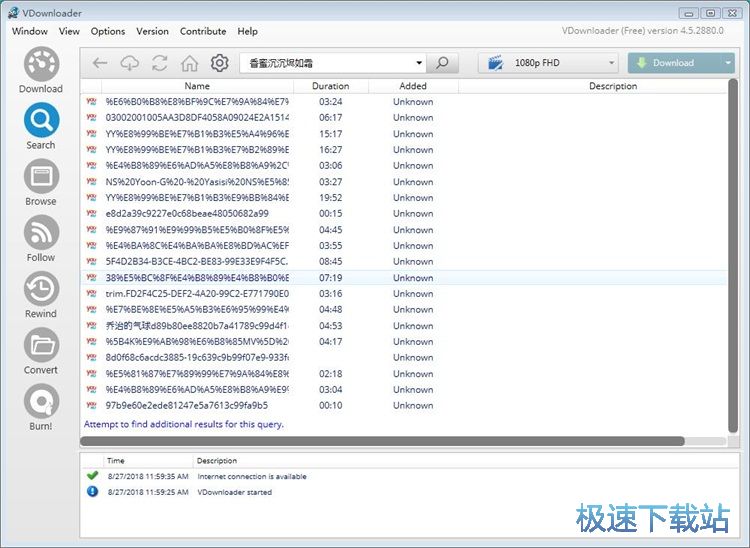The width and height of the screenshot is (750, 548).
Task: Open the Burn! disc tool
Action: 41,407
